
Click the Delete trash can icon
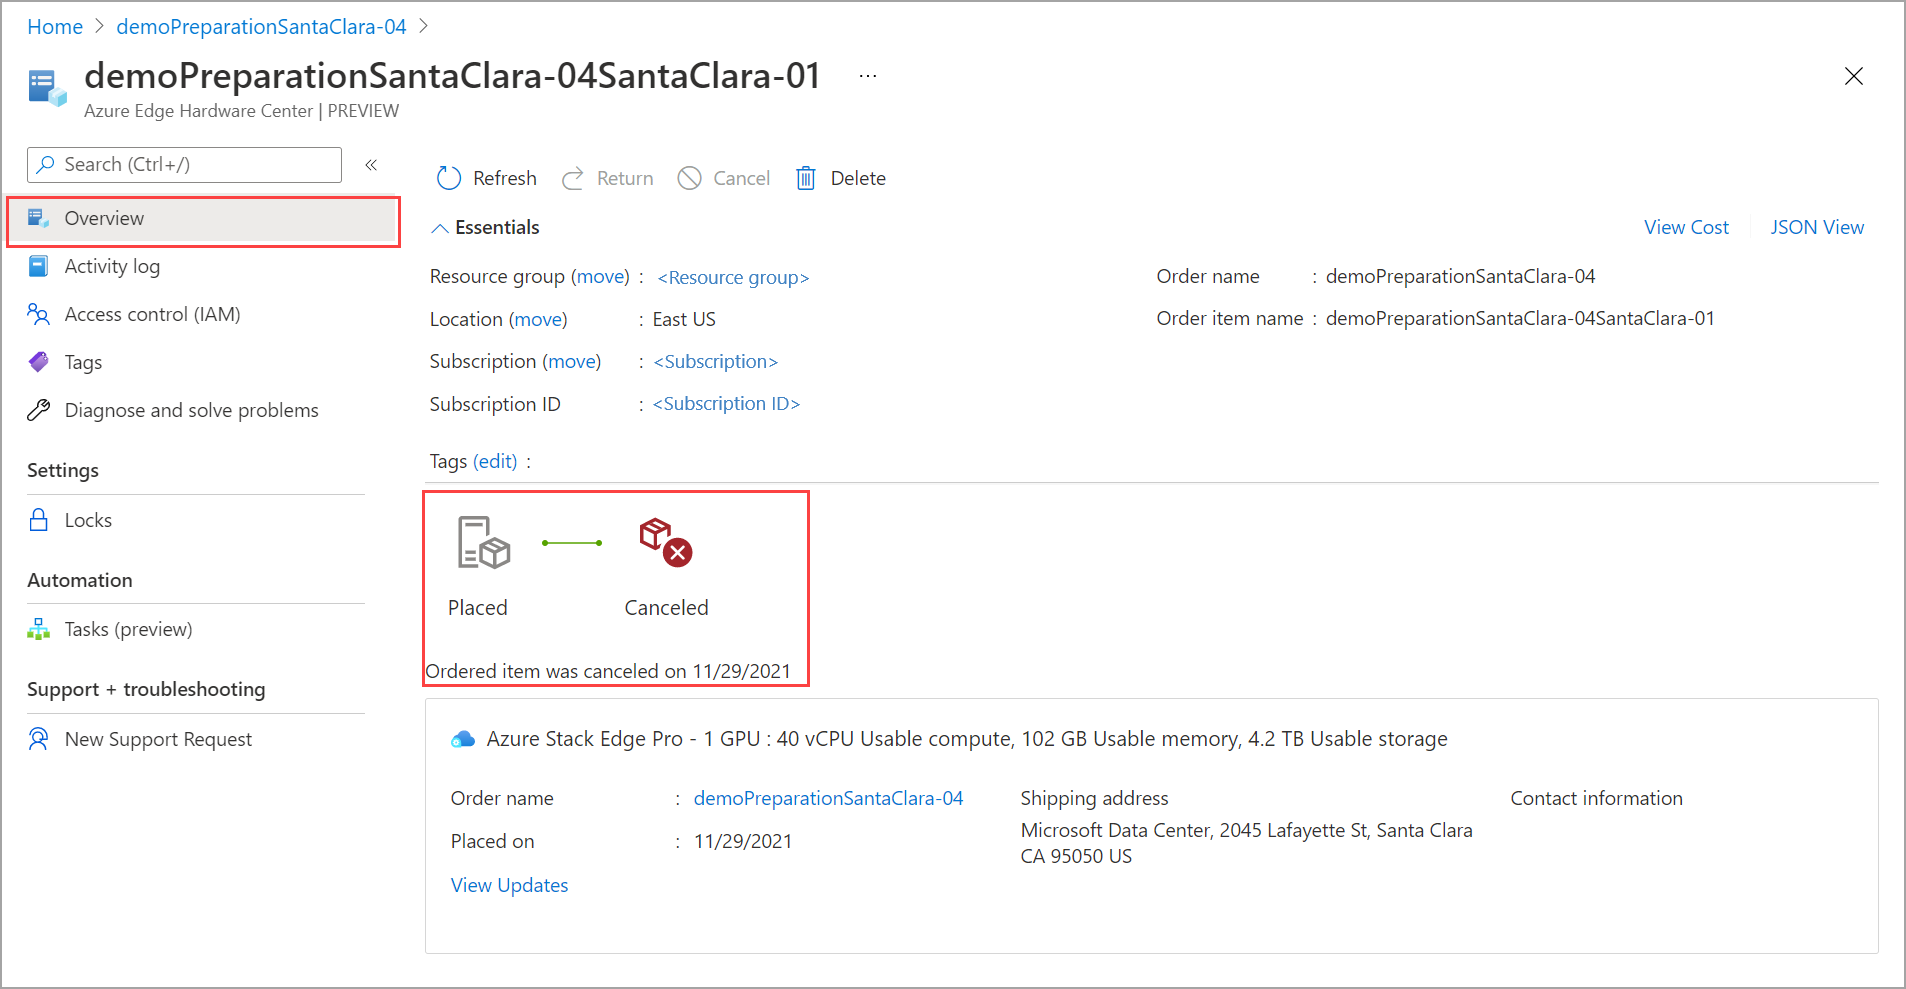(x=806, y=178)
